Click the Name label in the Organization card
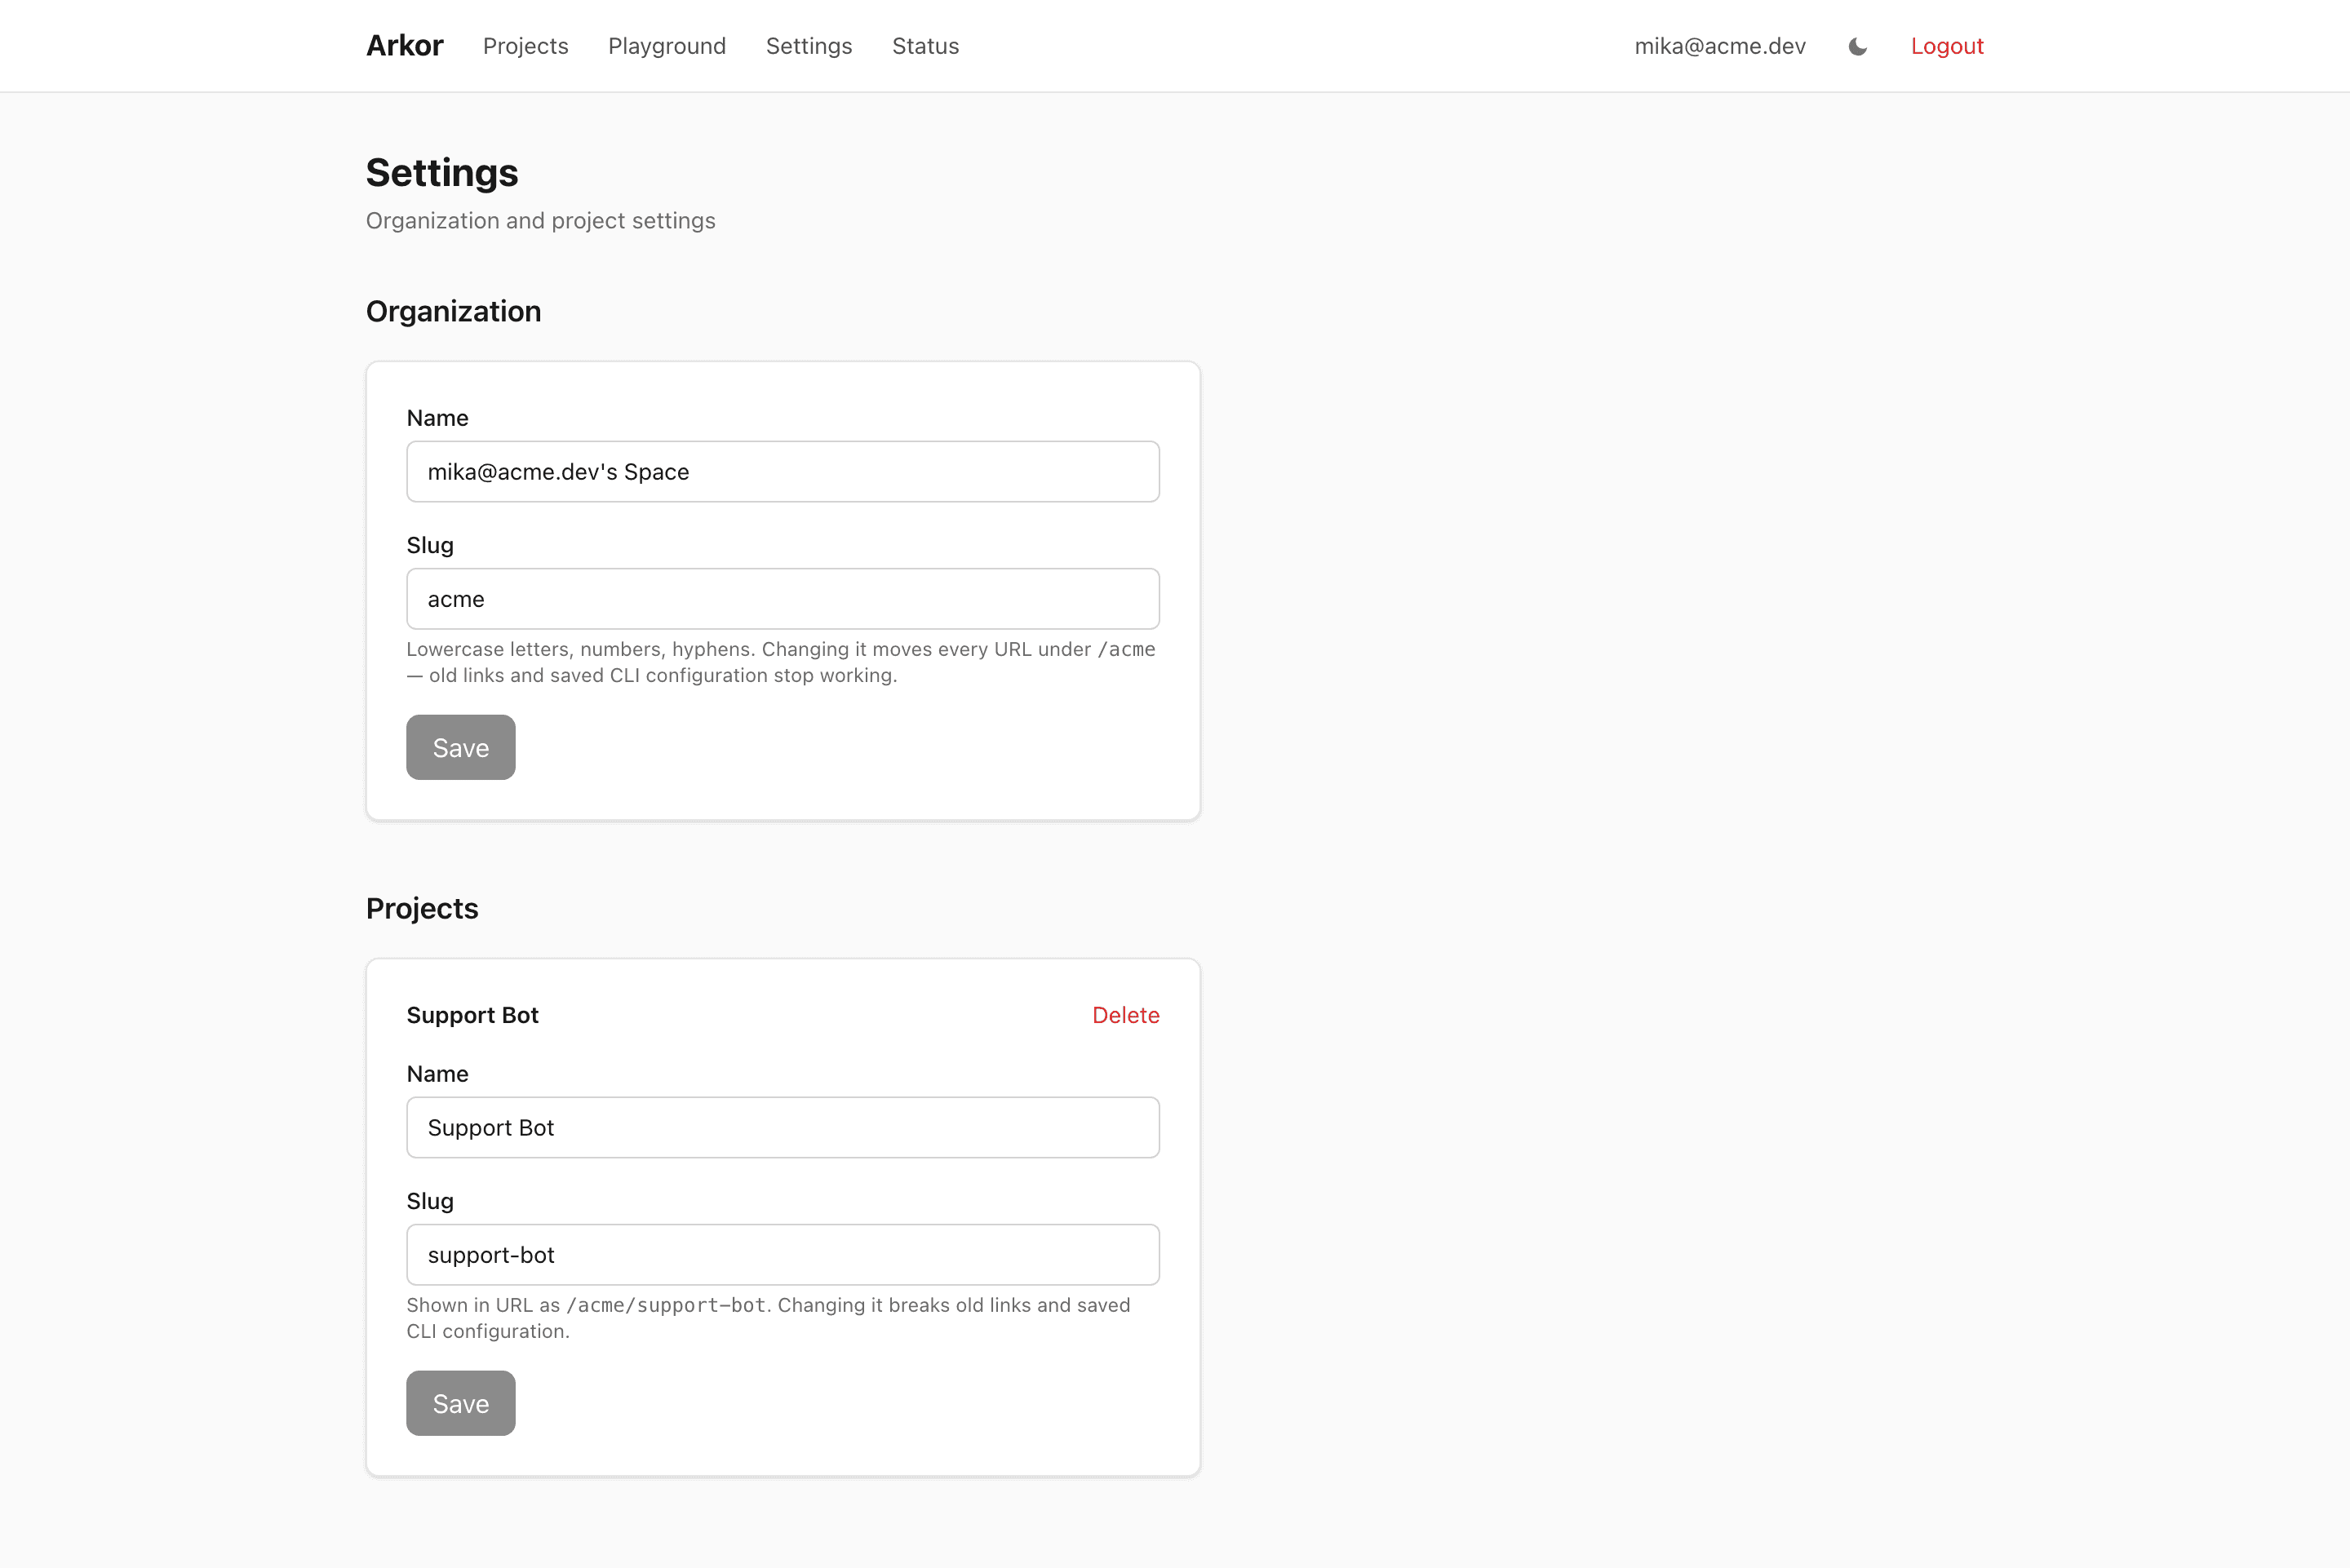 coord(438,418)
